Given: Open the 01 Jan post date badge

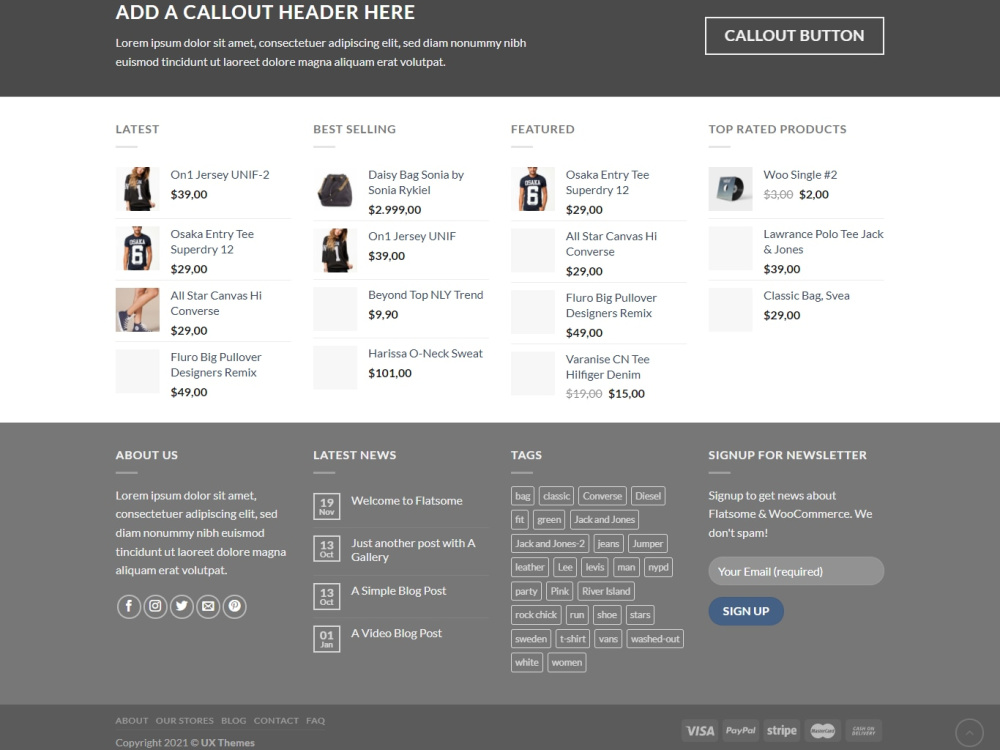Looking at the screenshot, I should [327, 639].
